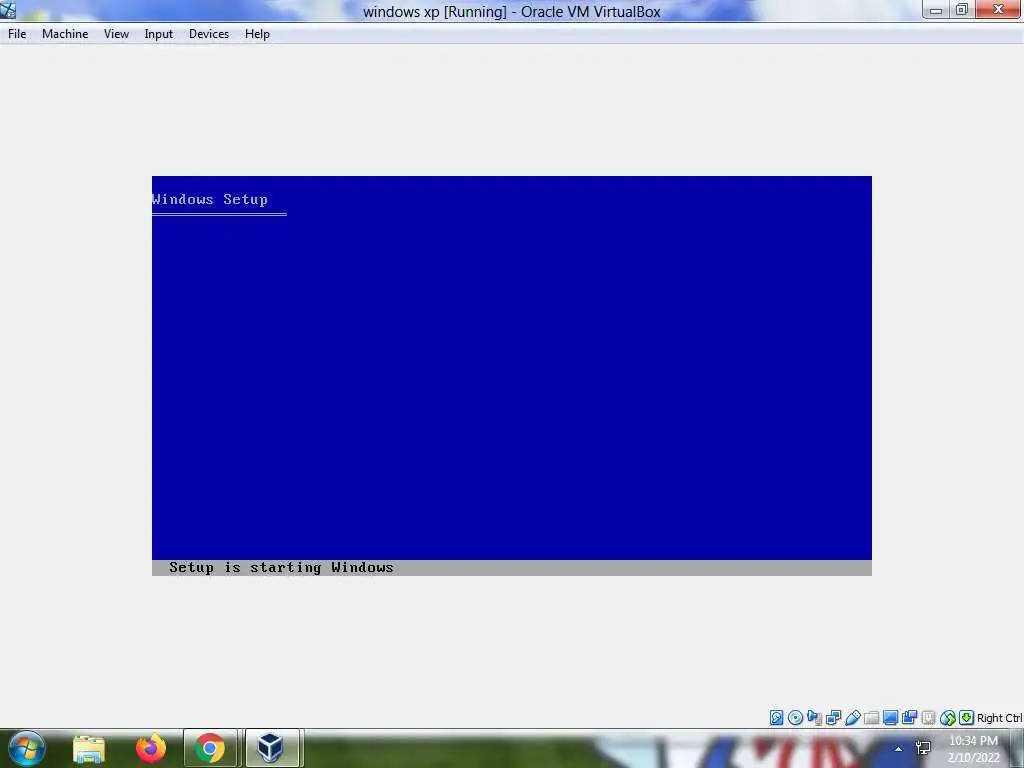Screen dimensions: 1024x768
Task: Close the VirtualBox VM window
Action: tap(999, 10)
